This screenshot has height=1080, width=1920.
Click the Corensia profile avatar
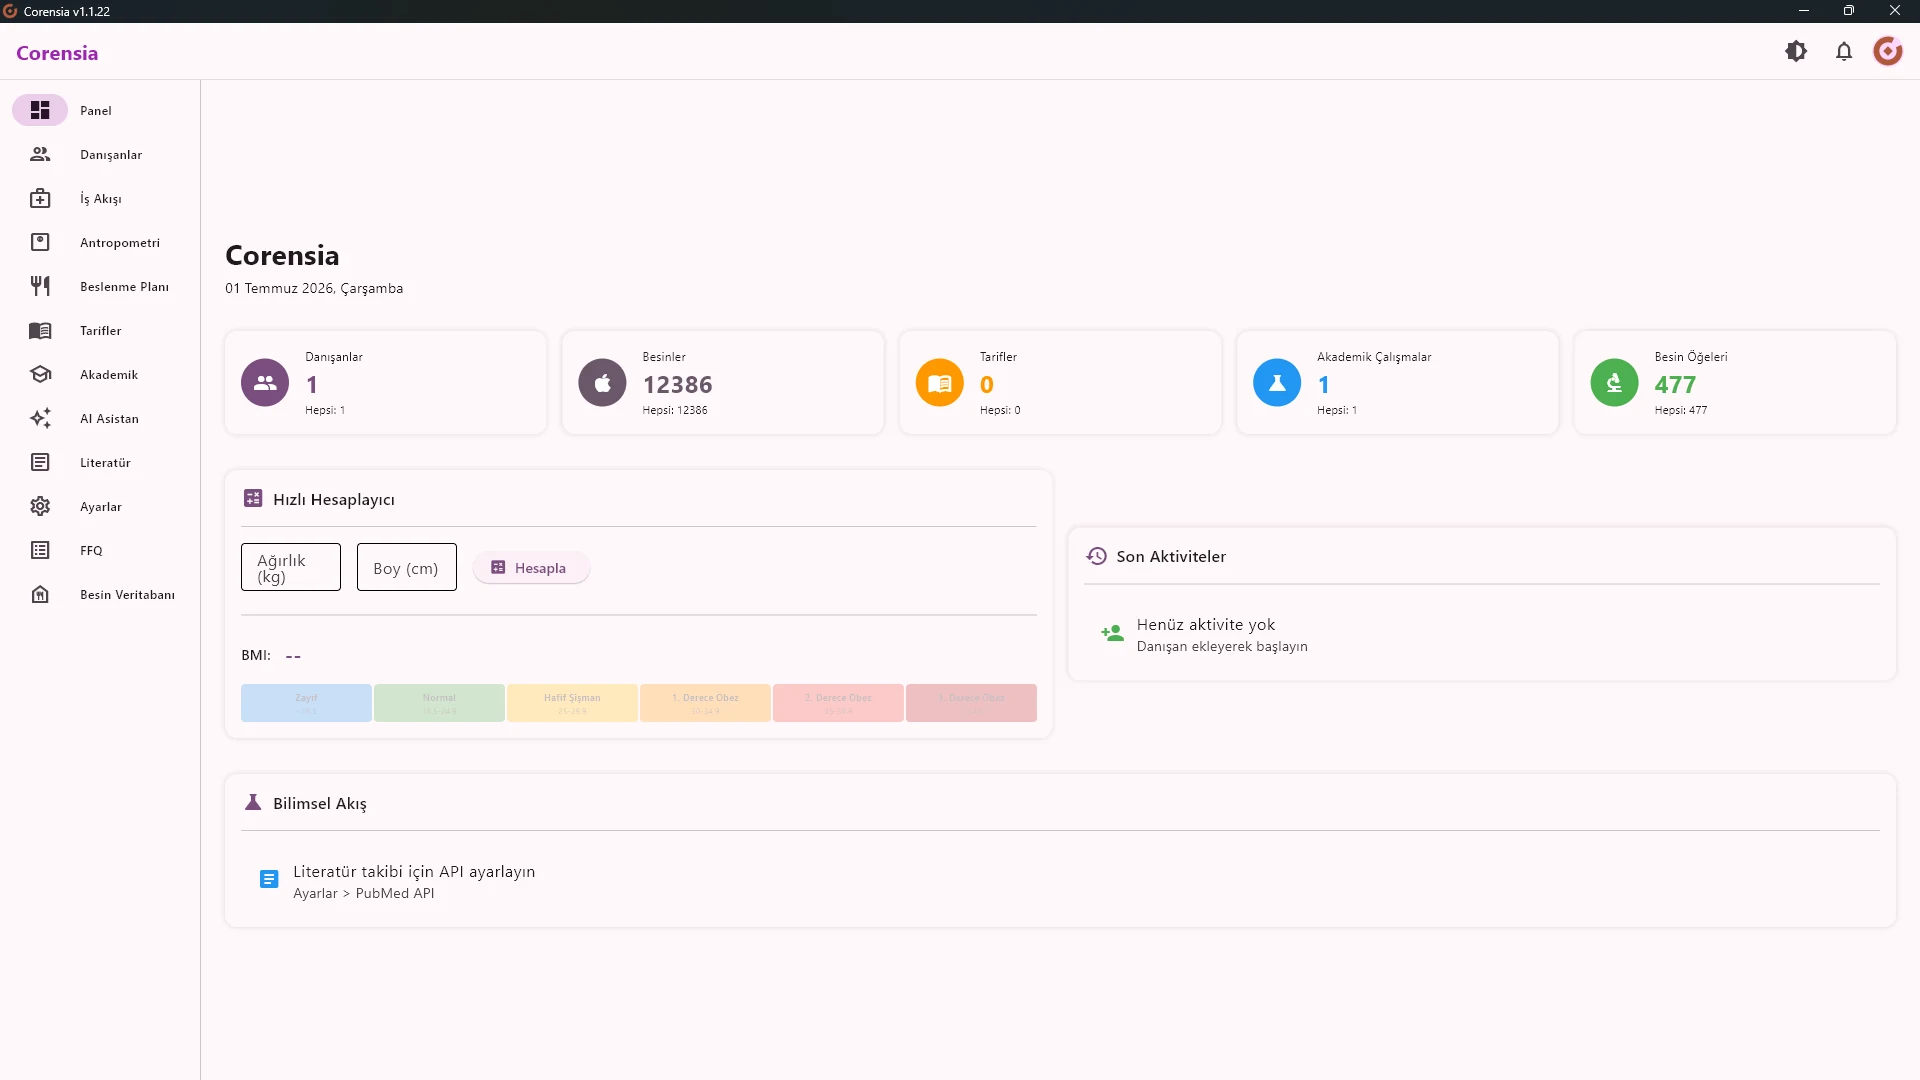(1888, 51)
